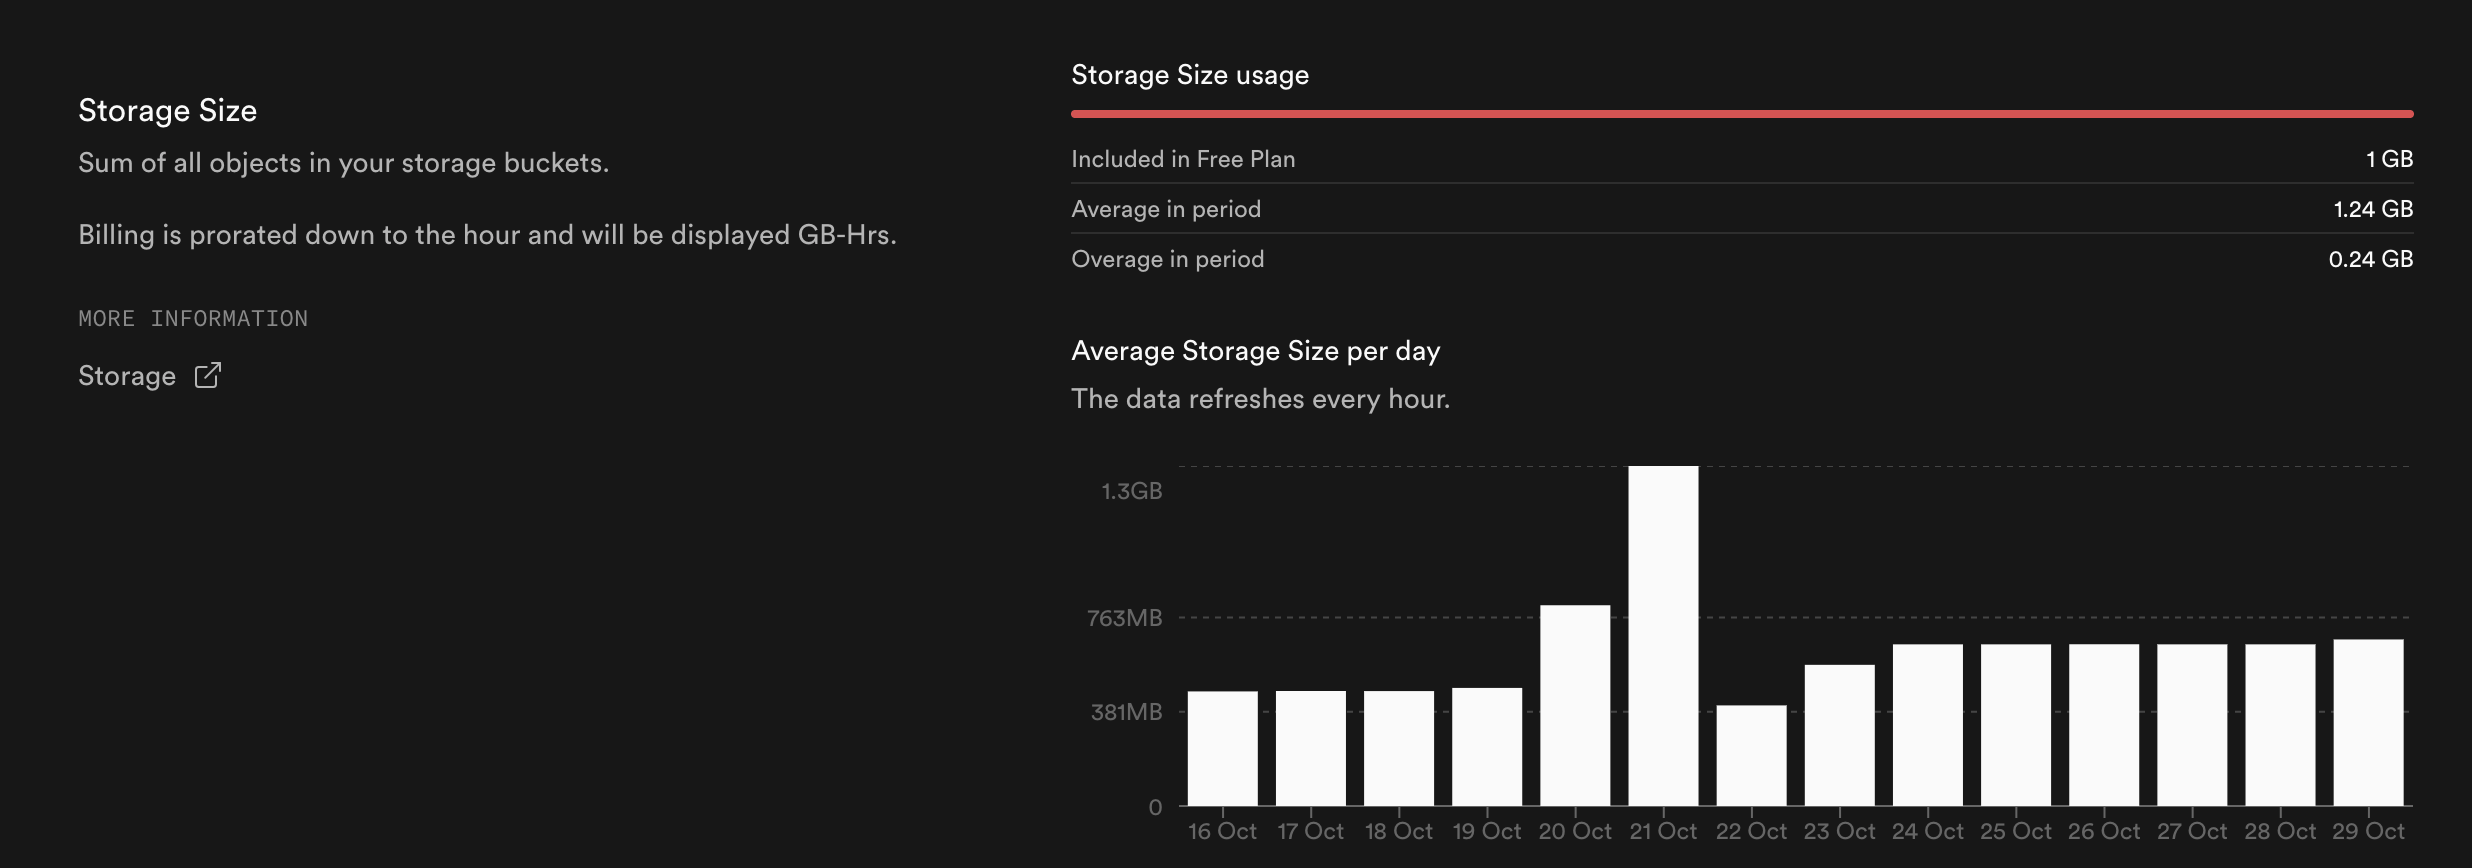This screenshot has width=2472, height=868.
Task: Select the 20 Oct chart bar
Action: tap(1575, 705)
